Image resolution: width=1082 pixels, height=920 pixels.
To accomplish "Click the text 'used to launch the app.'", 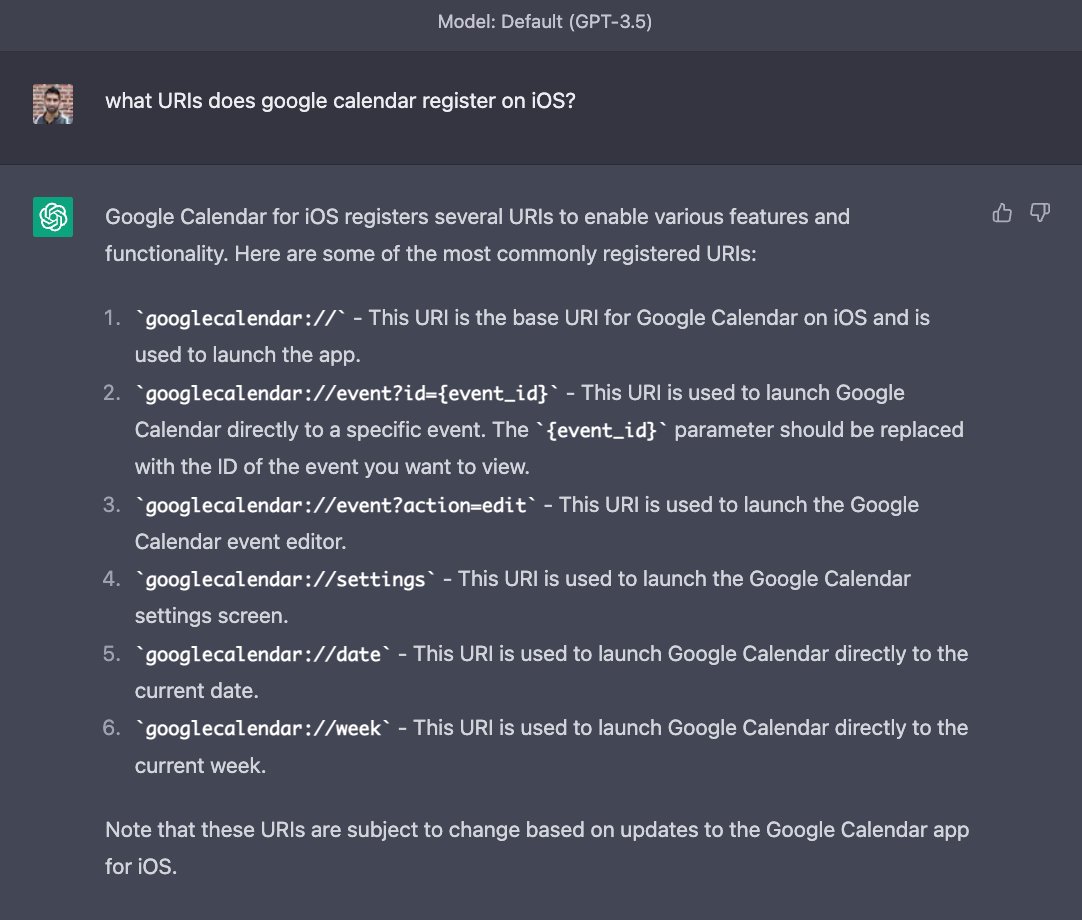I will coord(248,355).
